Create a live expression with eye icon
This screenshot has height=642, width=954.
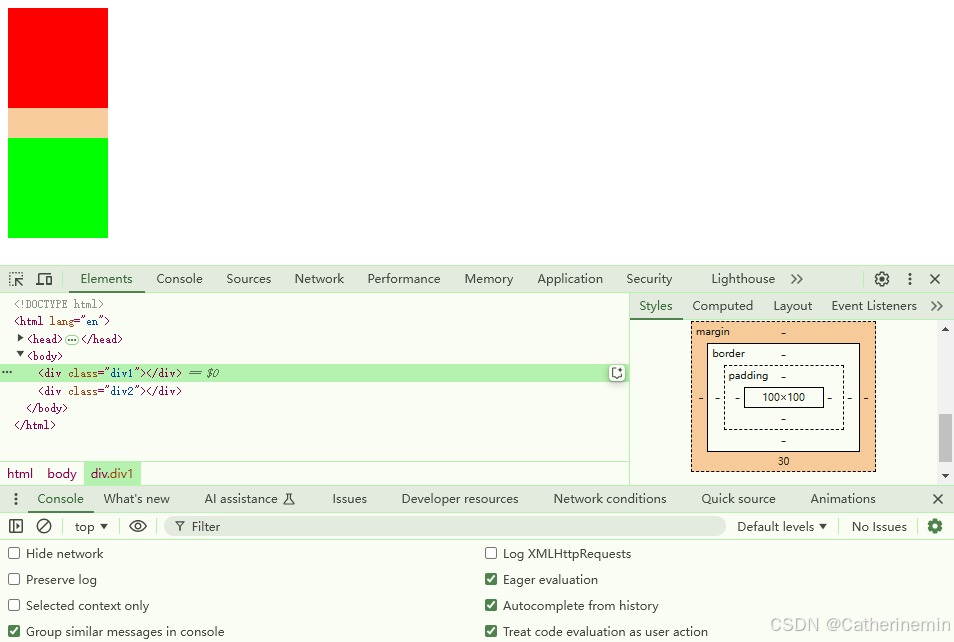(x=138, y=526)
